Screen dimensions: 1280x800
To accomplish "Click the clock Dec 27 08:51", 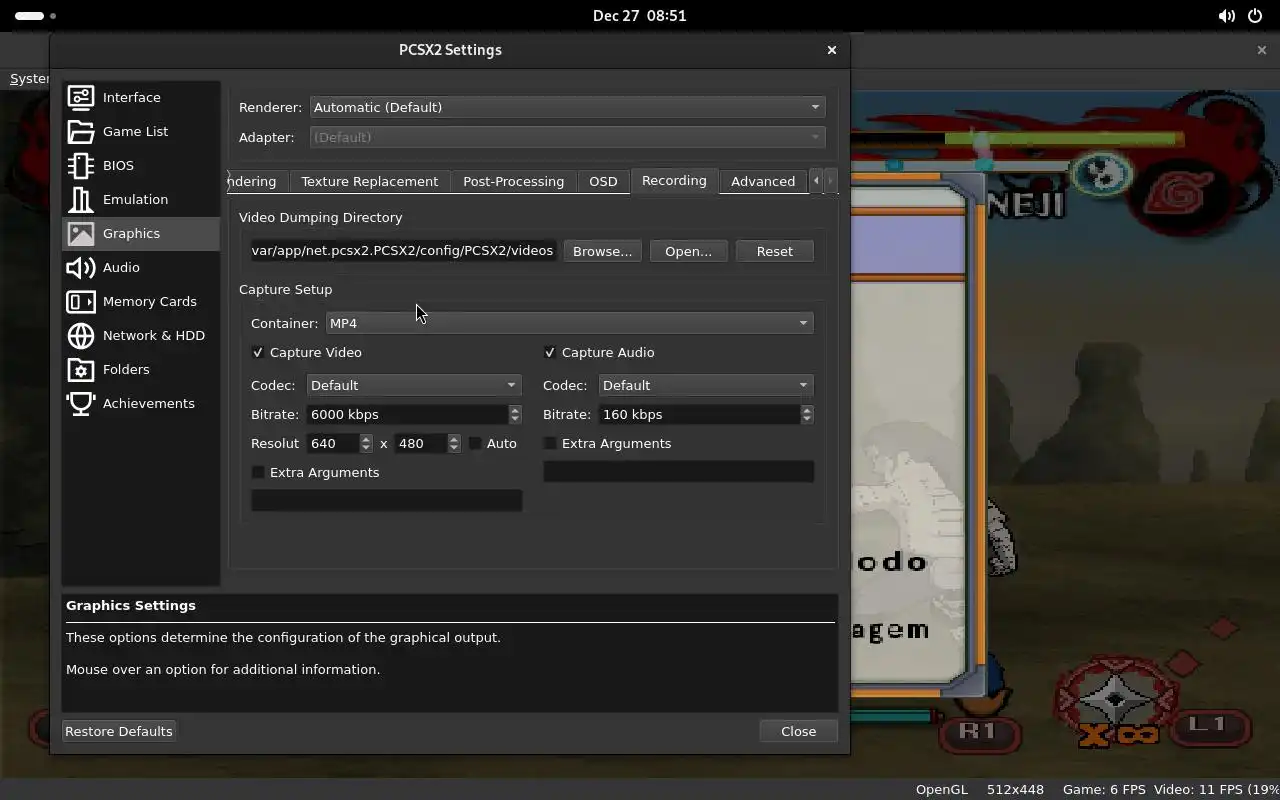I will 639,16.
